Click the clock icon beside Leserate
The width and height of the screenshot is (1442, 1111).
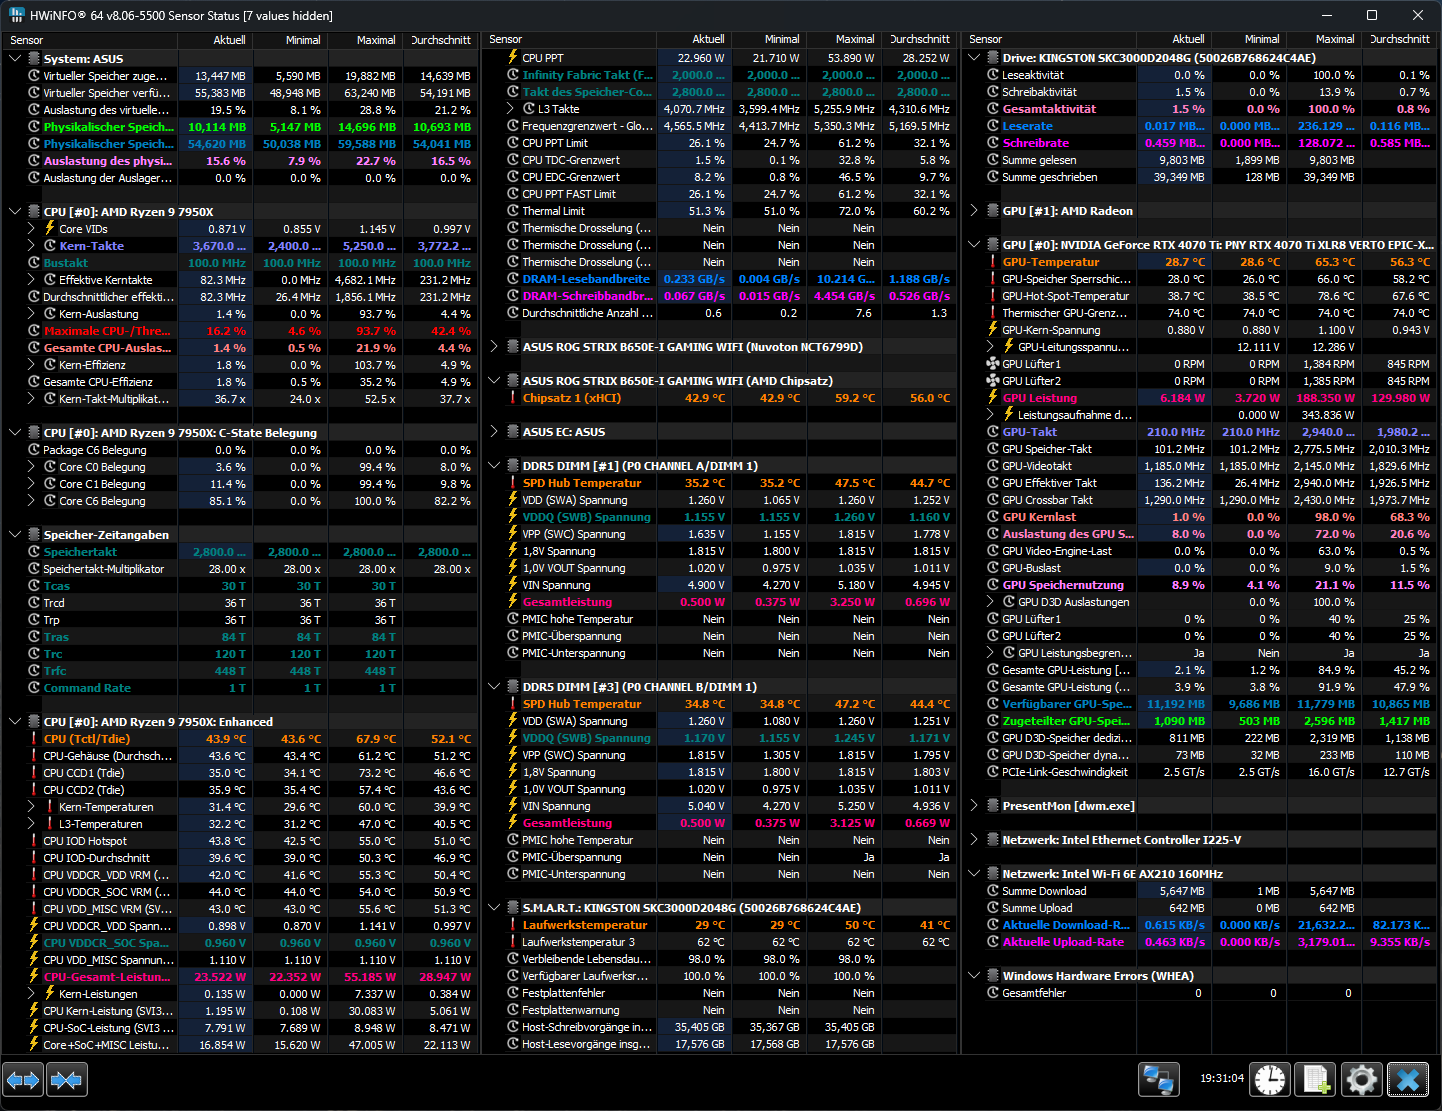[x=993, y=126]
